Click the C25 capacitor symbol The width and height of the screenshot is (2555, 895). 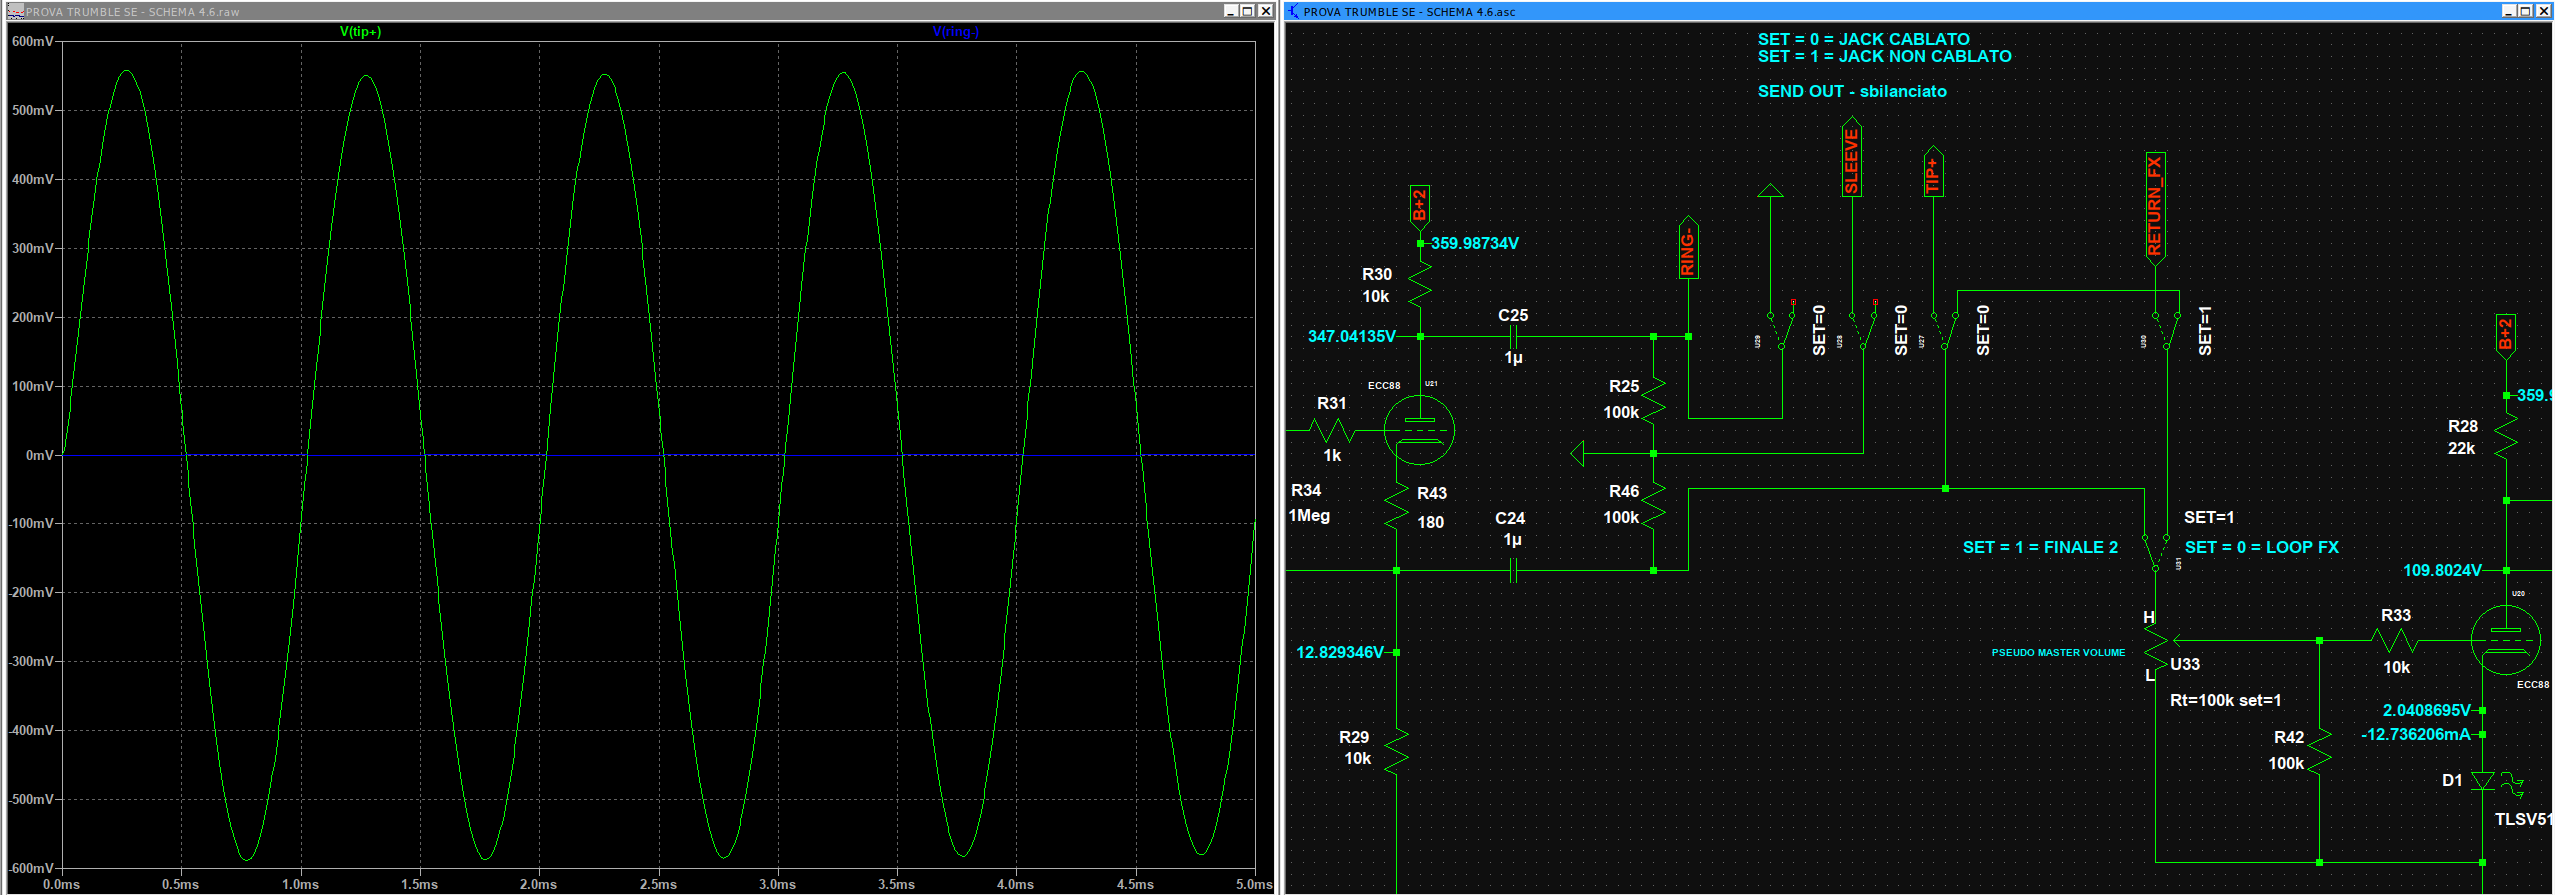click(x=1514, y=337)
